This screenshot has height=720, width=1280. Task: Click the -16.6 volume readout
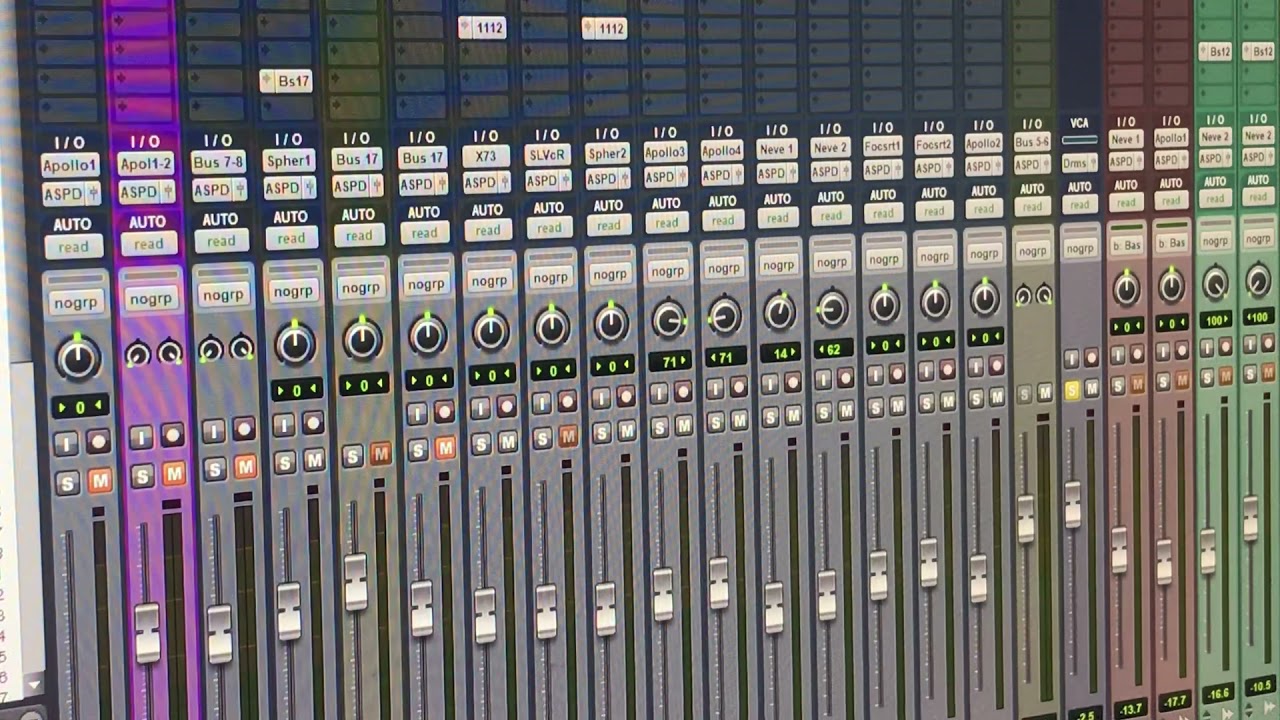coord(1217,693)
